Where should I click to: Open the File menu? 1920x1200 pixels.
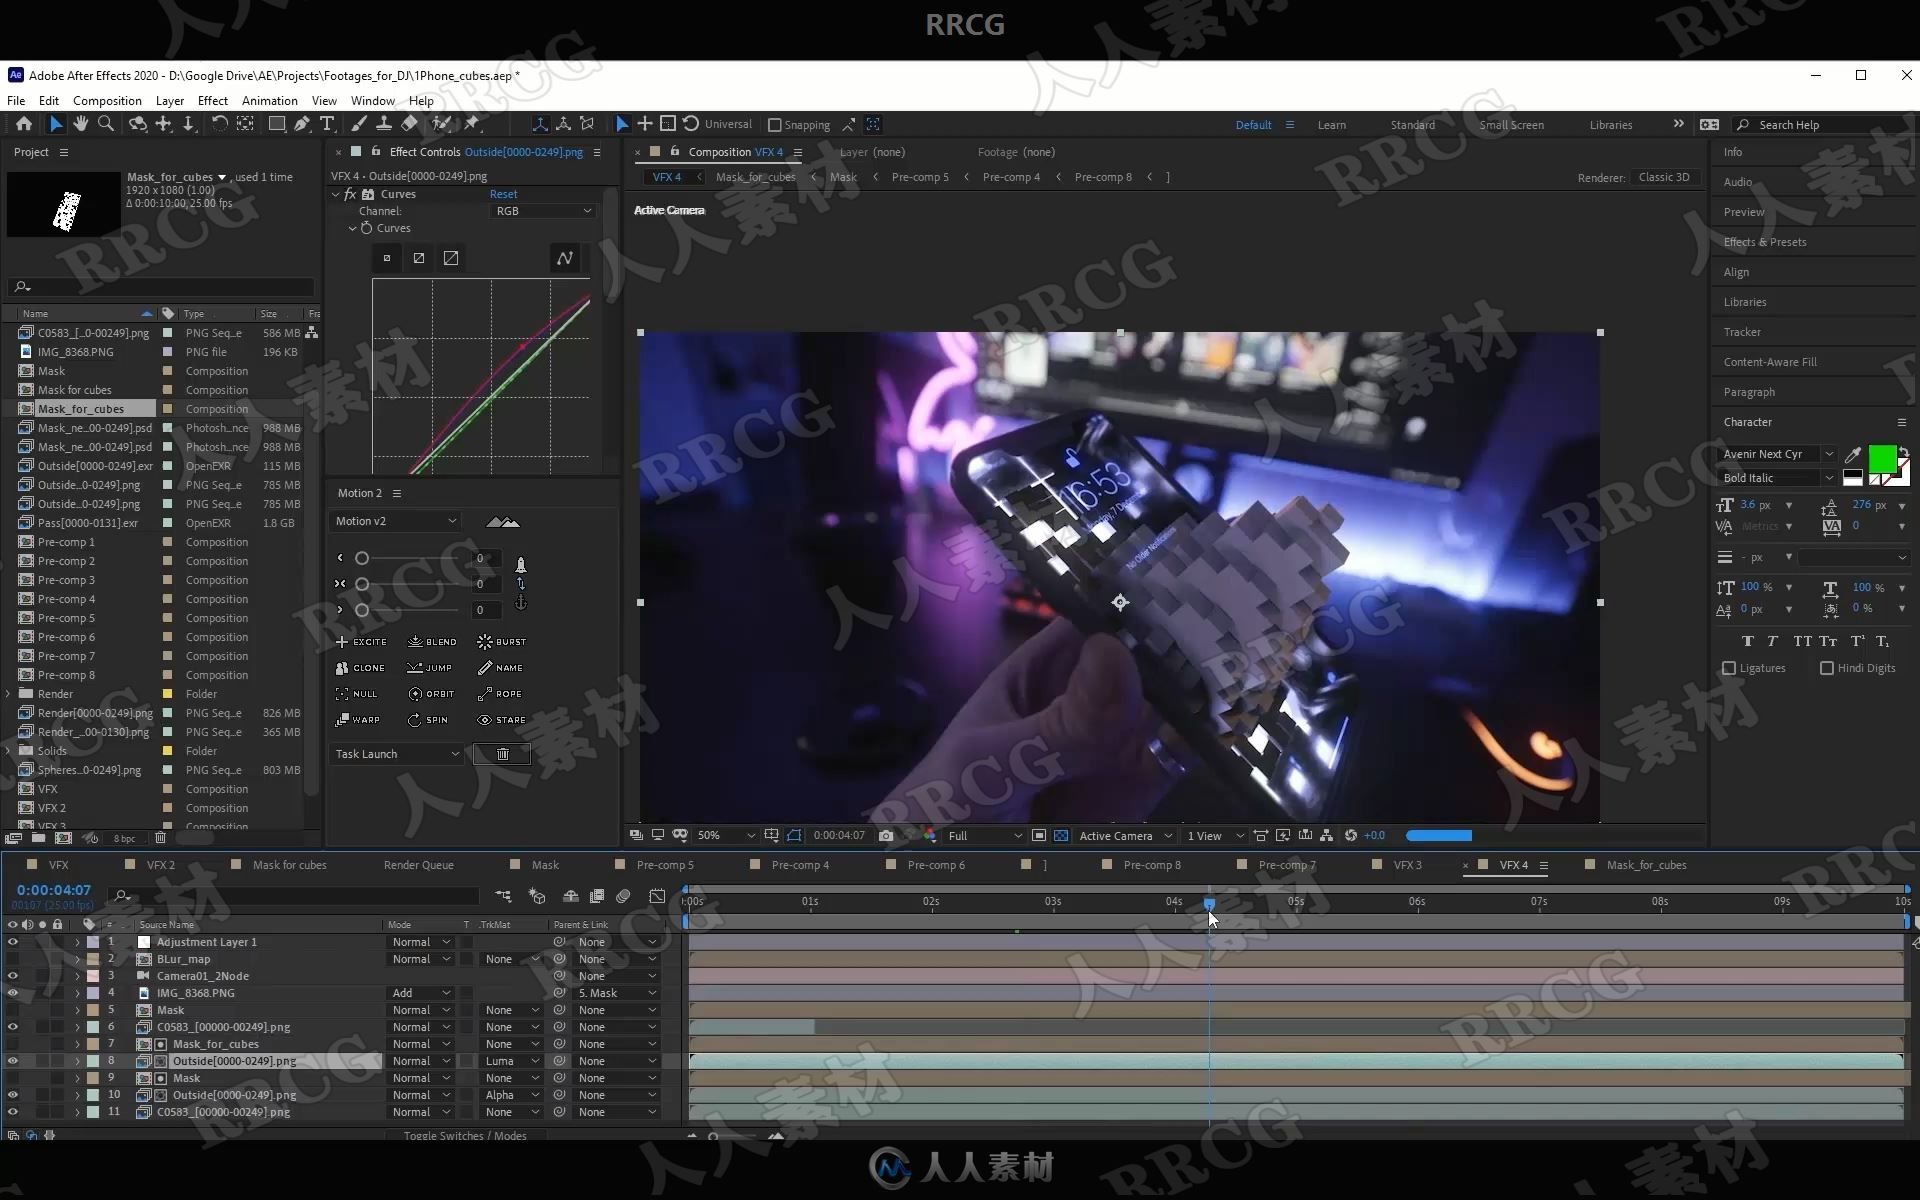15,100
